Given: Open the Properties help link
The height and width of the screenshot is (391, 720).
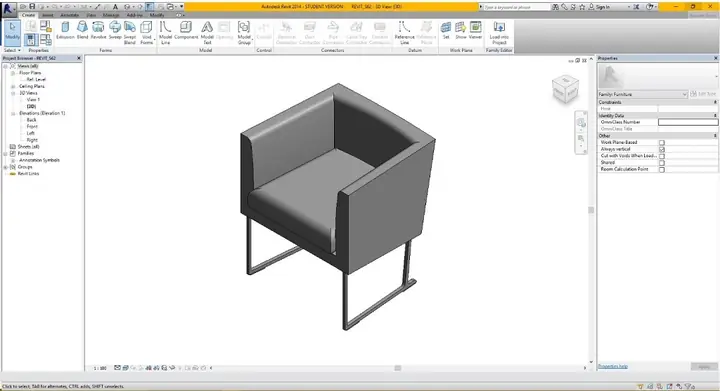Looking at the screenshot, I should click(613, 366).
